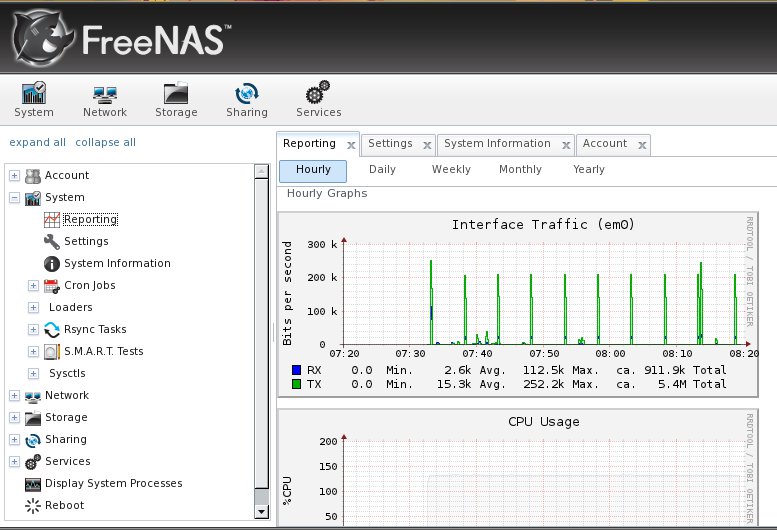
Task: Collapse the System tree node
Action: (14, 198)
